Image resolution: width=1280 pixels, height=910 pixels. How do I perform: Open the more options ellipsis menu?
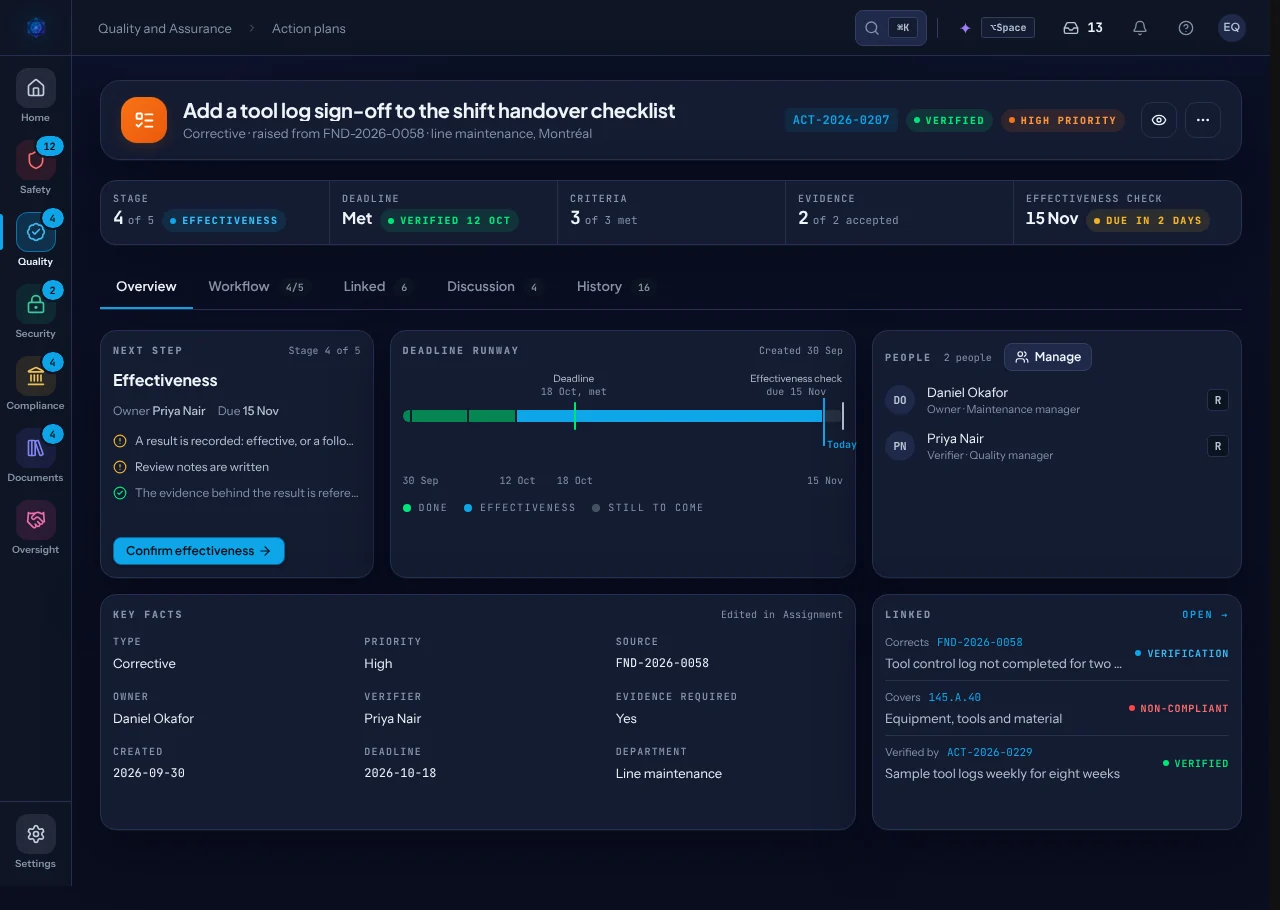(x=1203, y=120)
